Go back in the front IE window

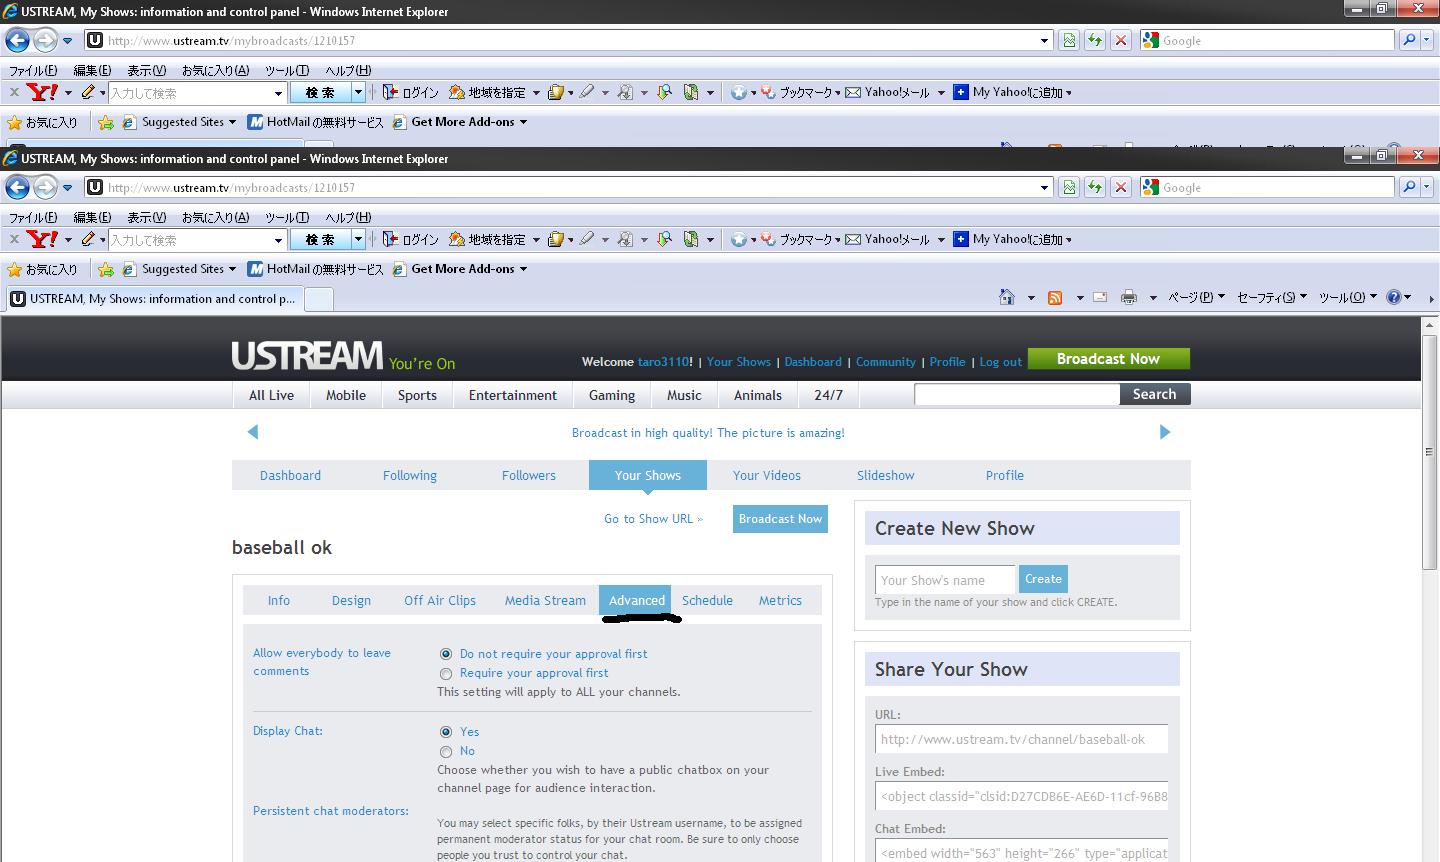(18, 187)
